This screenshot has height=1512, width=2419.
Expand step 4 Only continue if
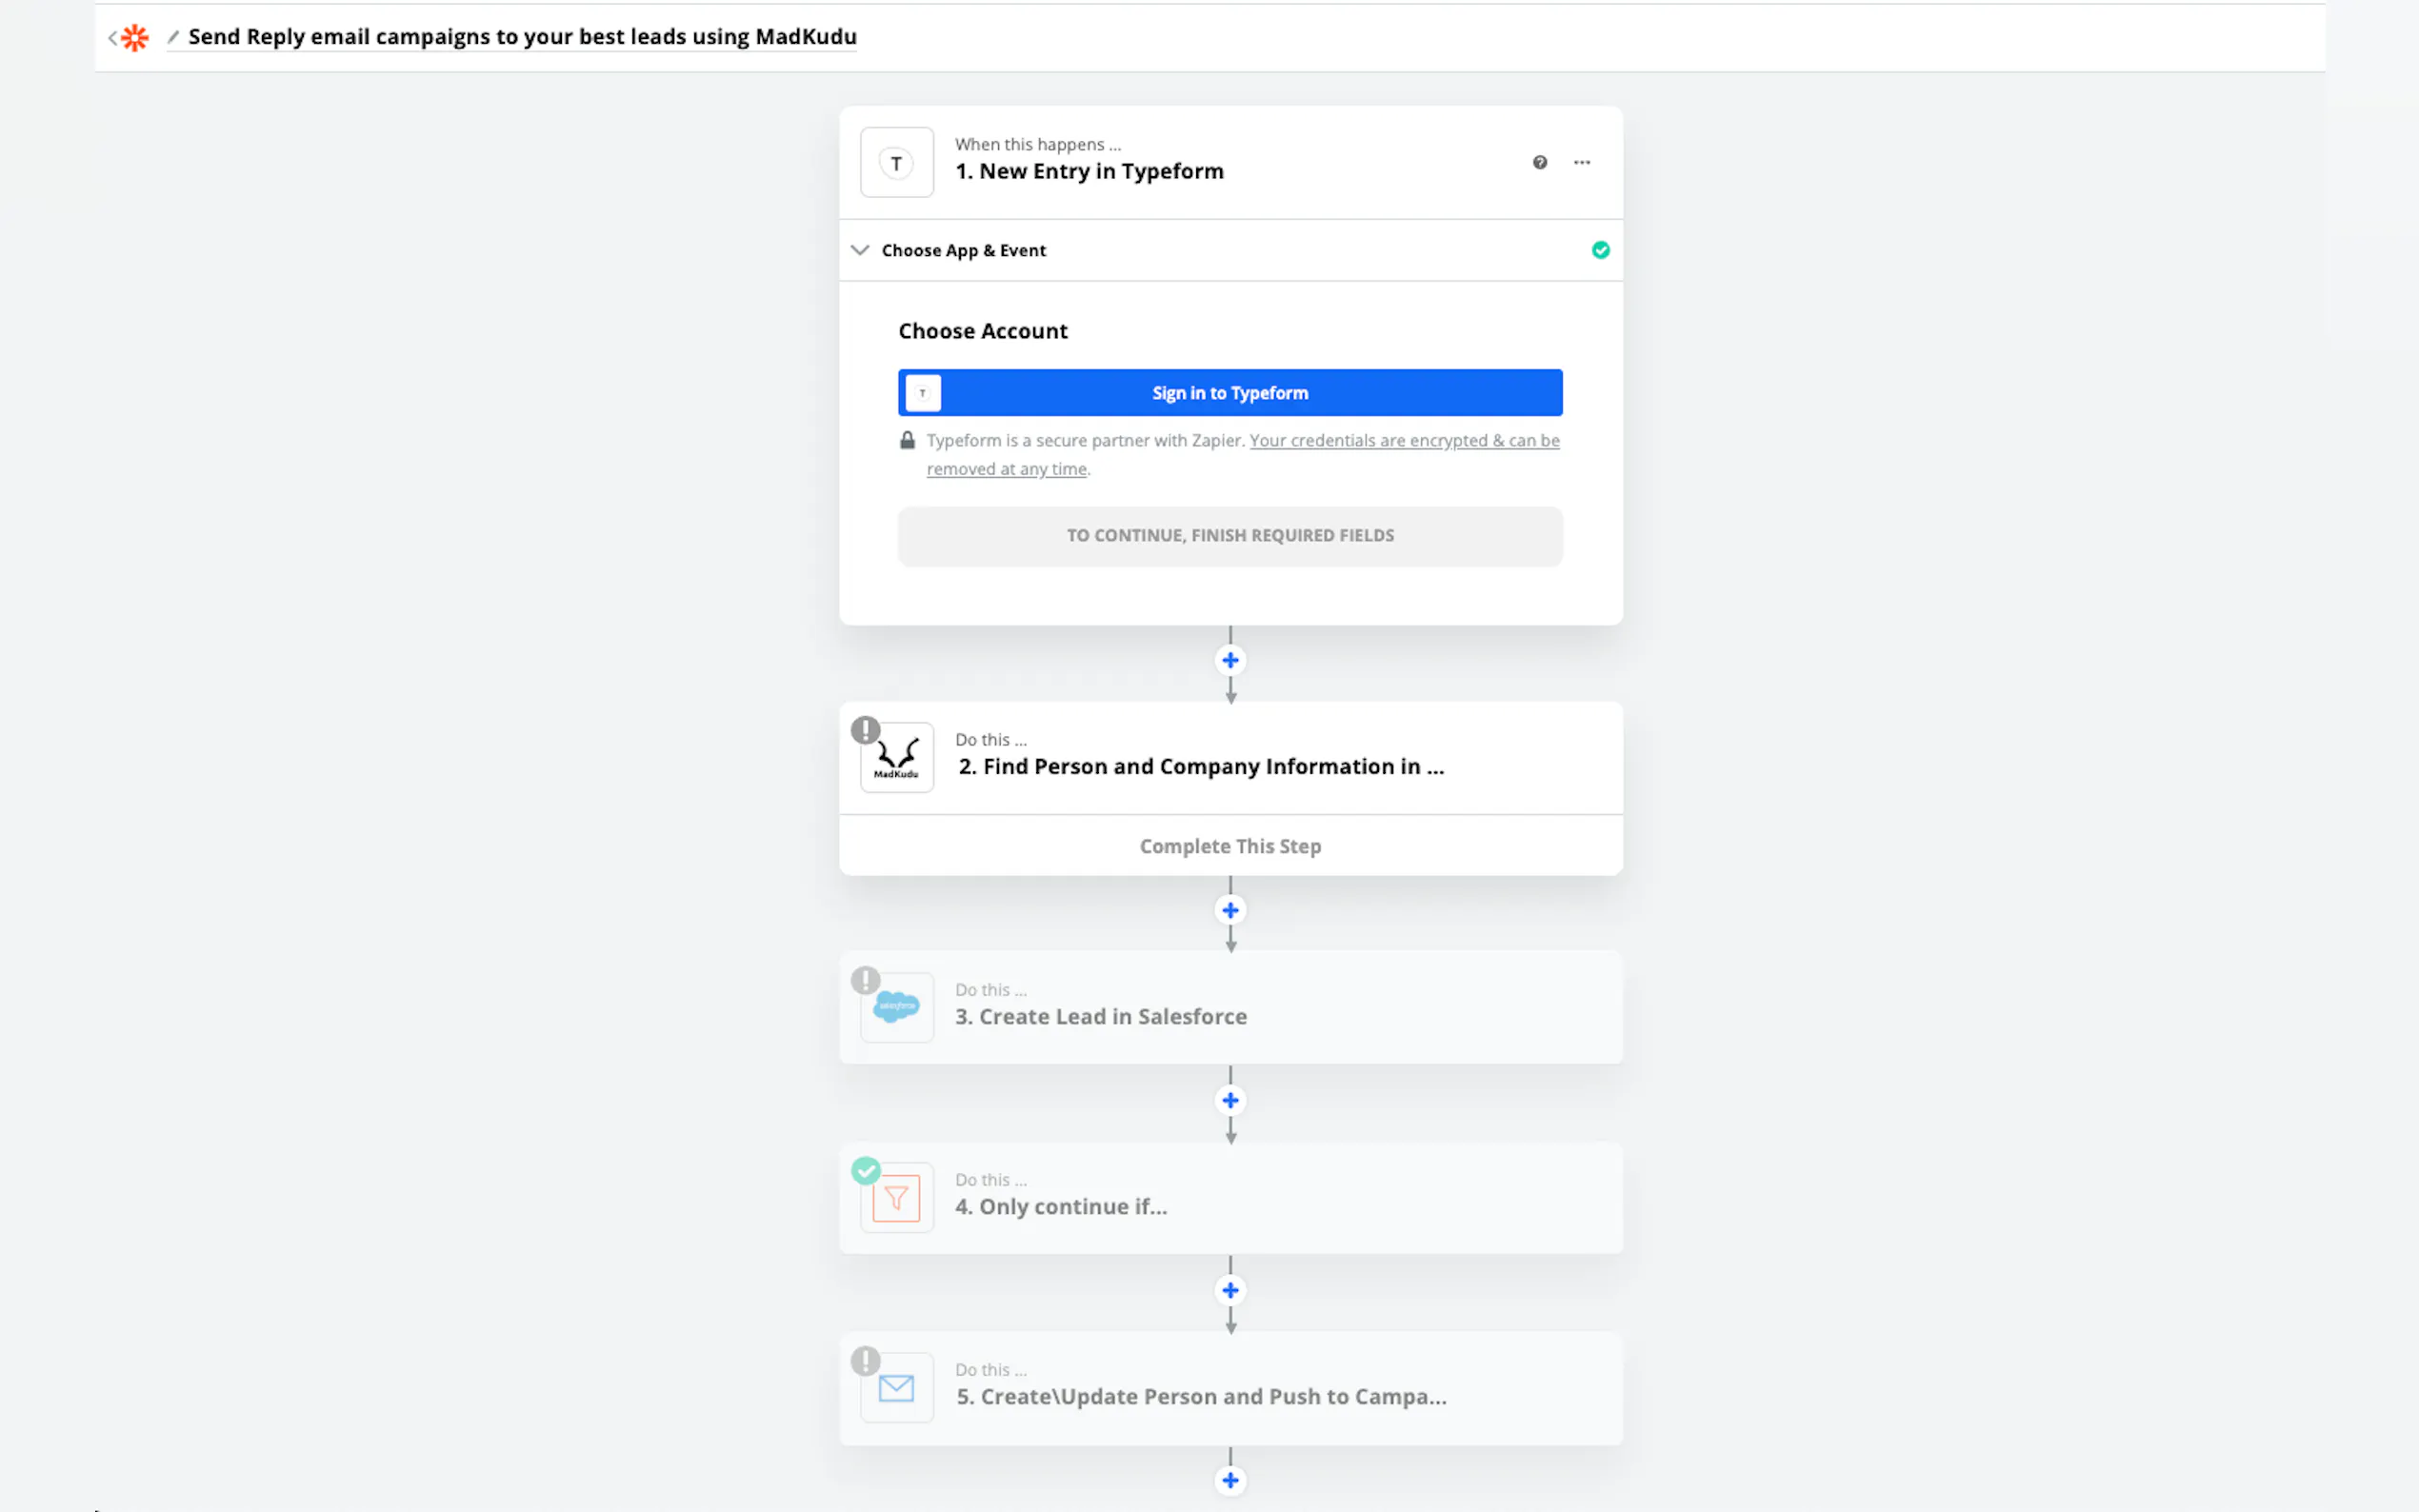point(1072,1206)
